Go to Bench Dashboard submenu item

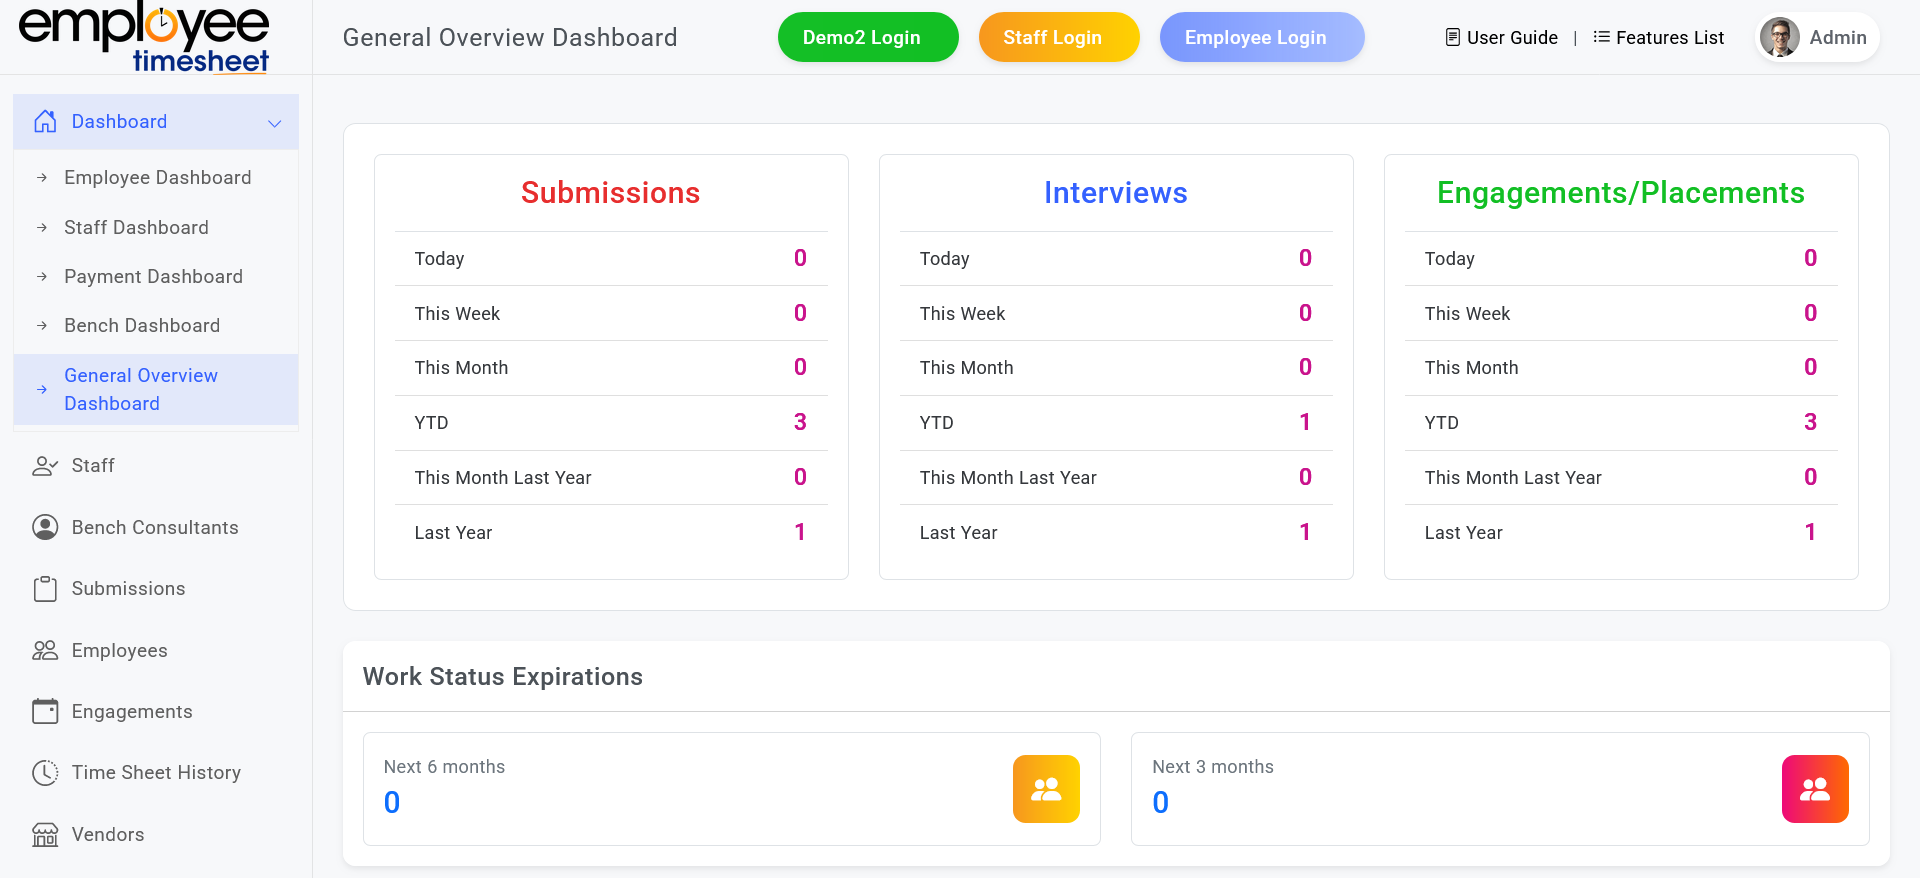pyautogui.click(x=142, y=326)
